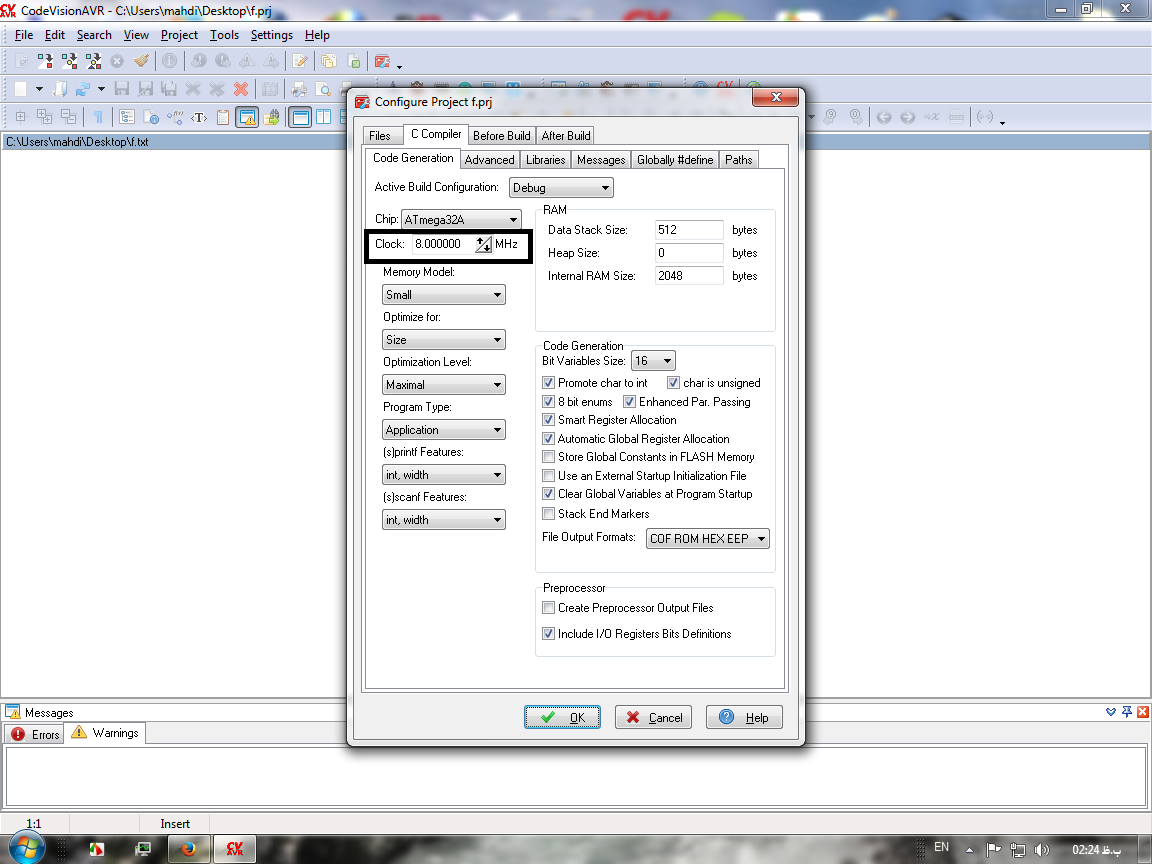The height and width of the screenshot is (864, 1152).
Task: Click the Cancel button
Action: 654,717
